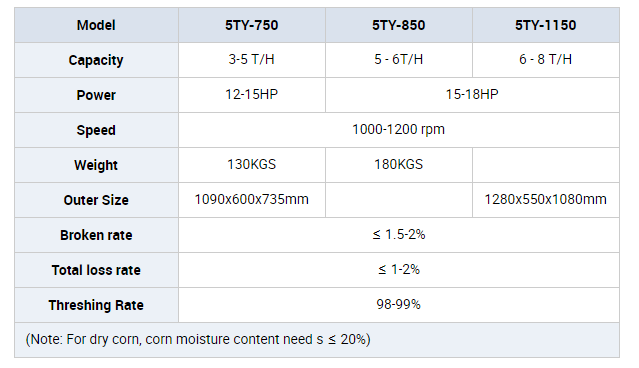Select the Power row label
Viewport: 639px width, 368px height.
tap(96, 95)
